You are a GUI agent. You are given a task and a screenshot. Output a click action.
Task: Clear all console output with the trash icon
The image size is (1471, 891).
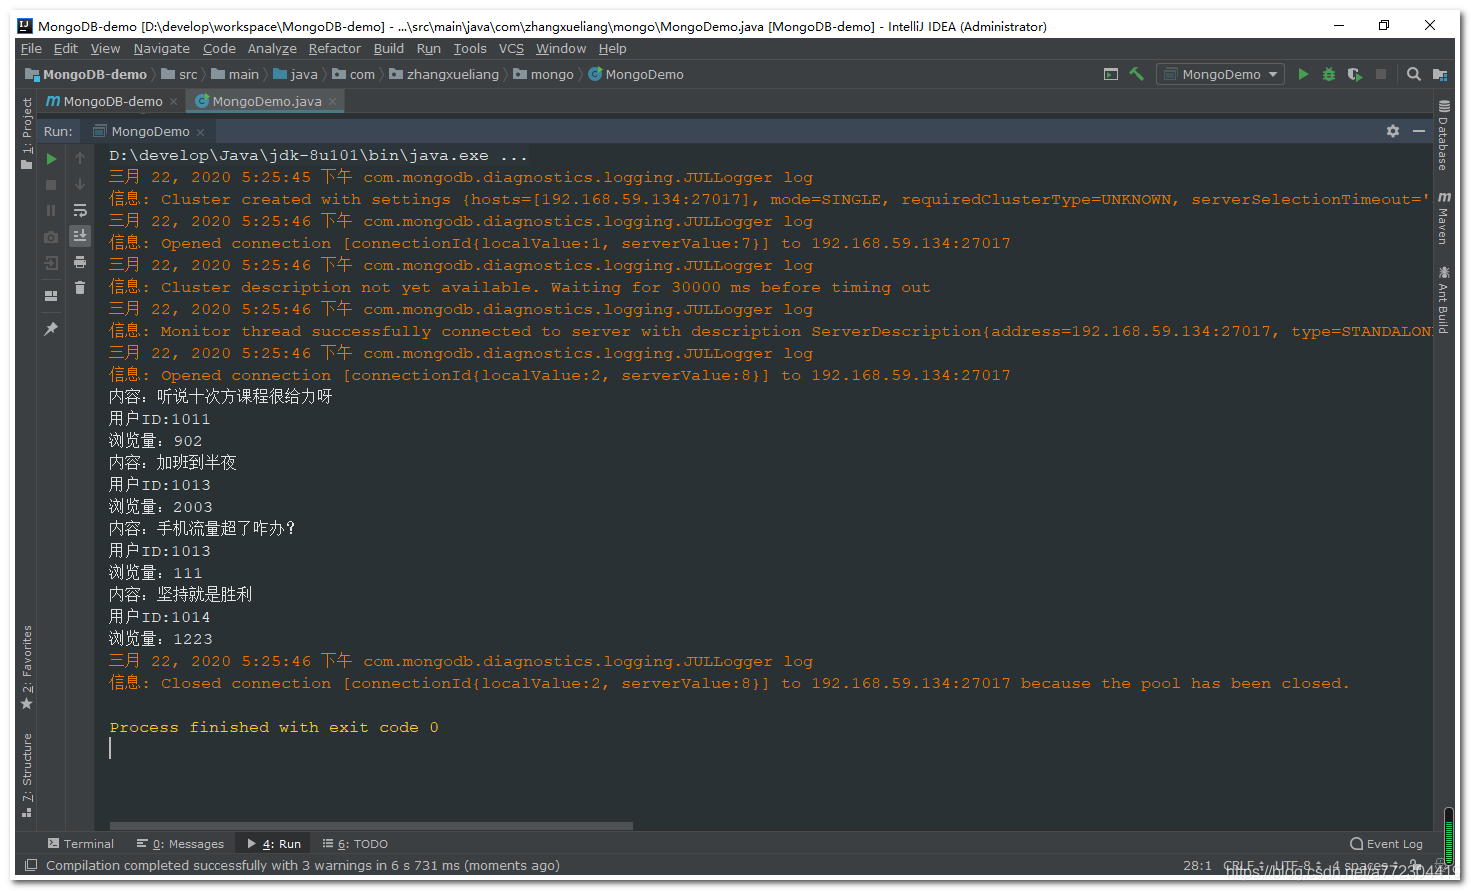(80, 287)
